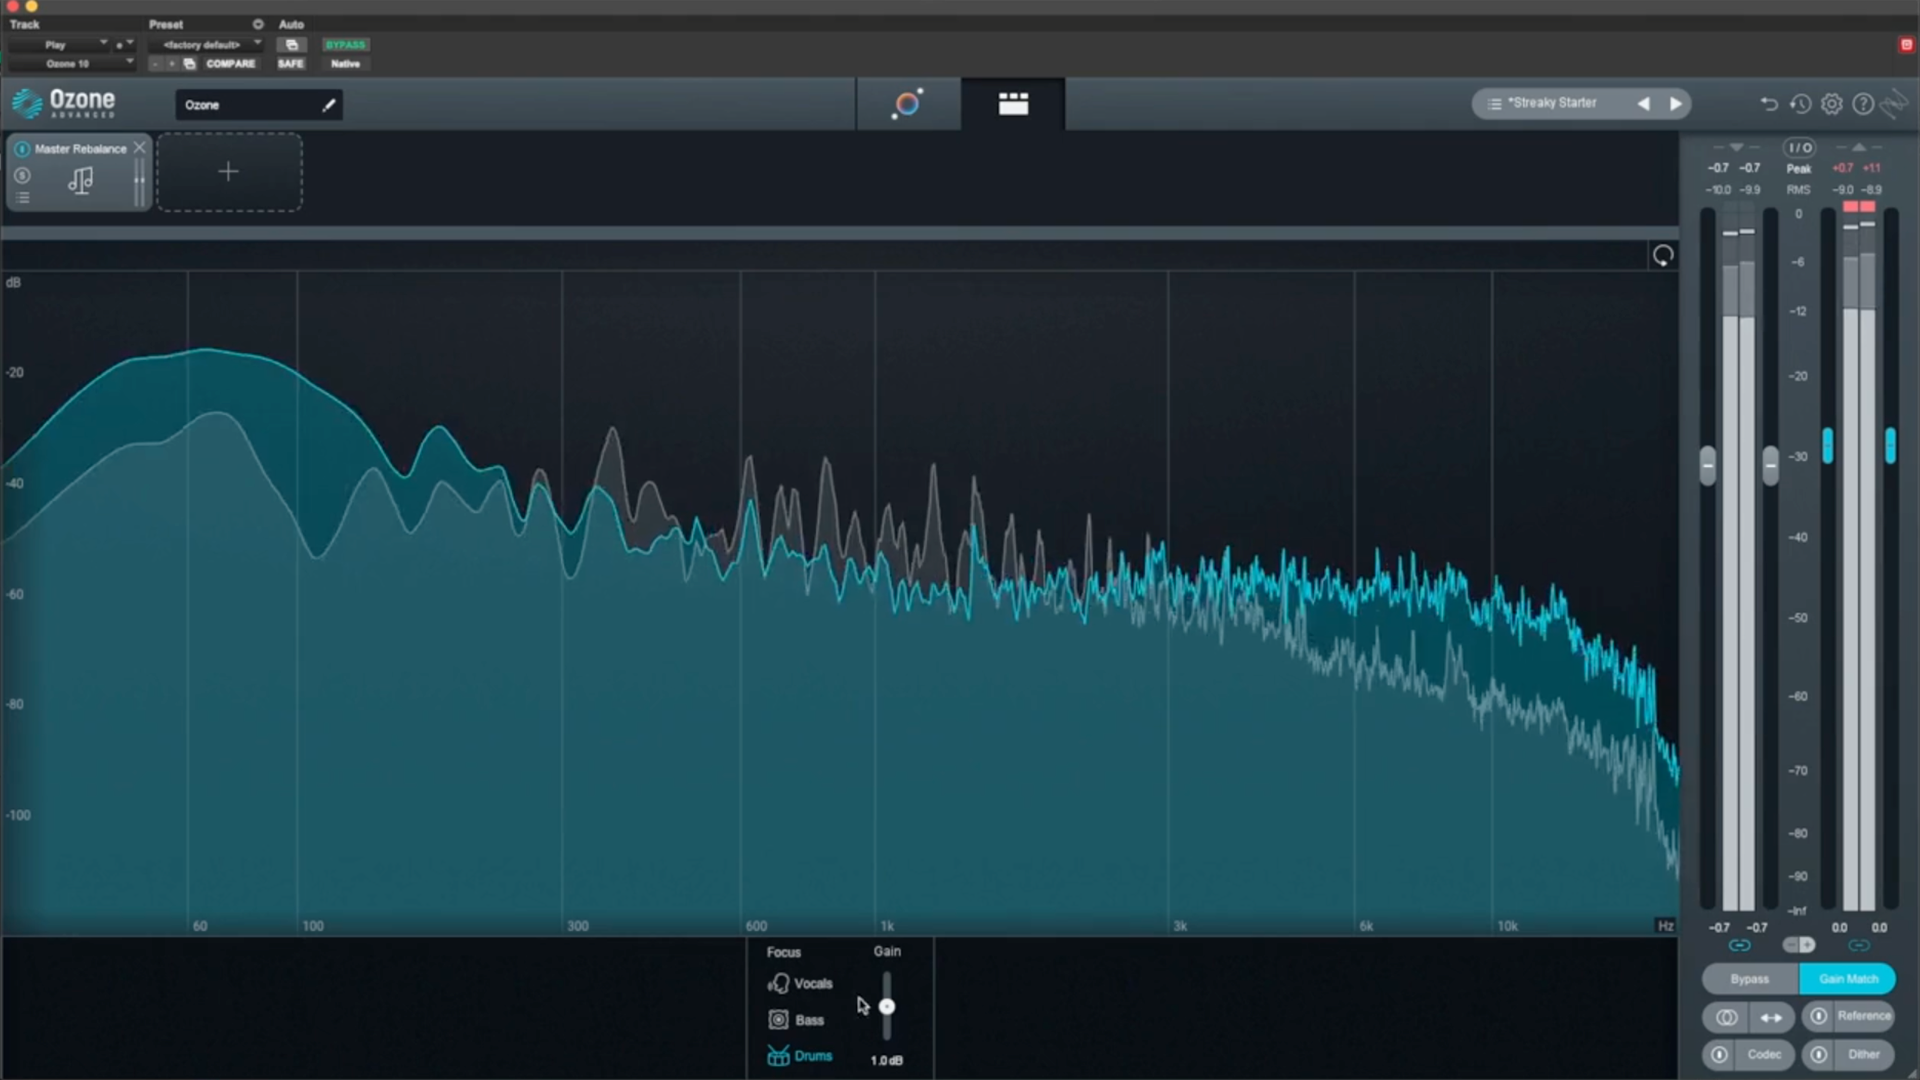This screenshot has height=1080, width=1920.
Task: Click the Rebalance Gain slider handle
Action: tap(887, 1007)
